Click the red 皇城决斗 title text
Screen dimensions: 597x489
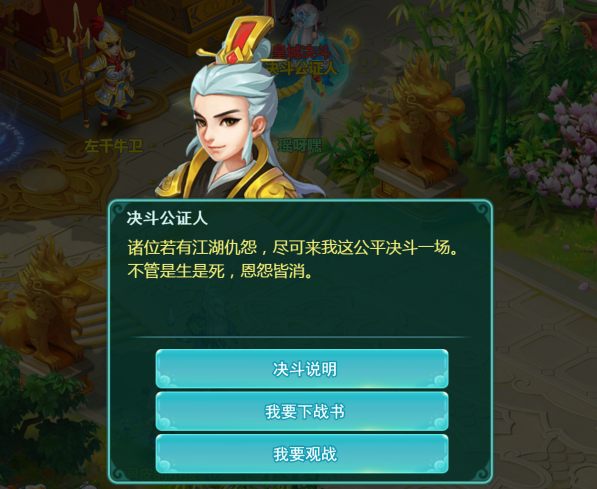click(301, 52)
